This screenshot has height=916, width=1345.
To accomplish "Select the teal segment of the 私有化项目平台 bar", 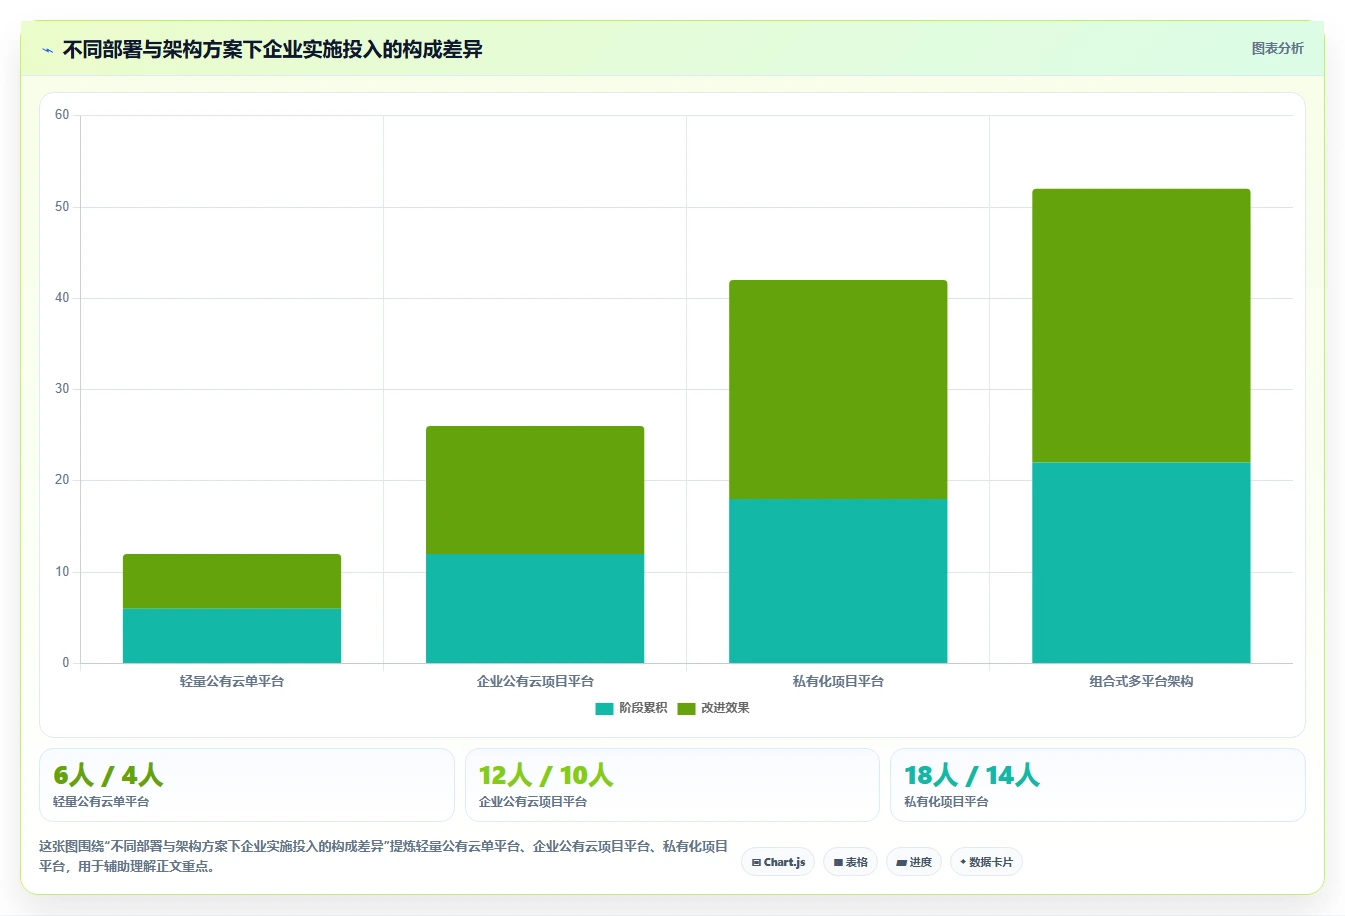I will point(838,581).
